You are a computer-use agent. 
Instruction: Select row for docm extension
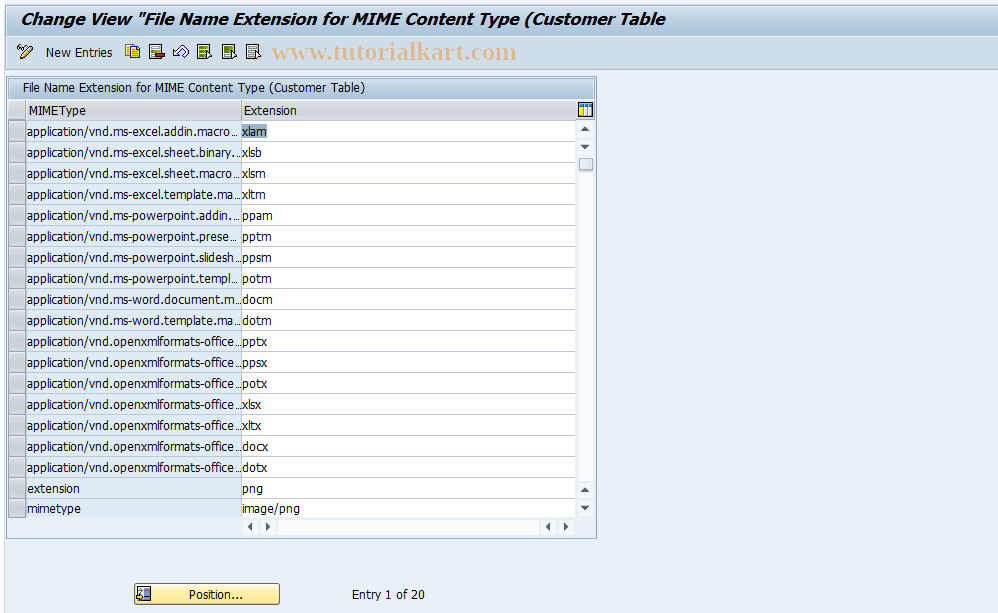click(17, 299)
